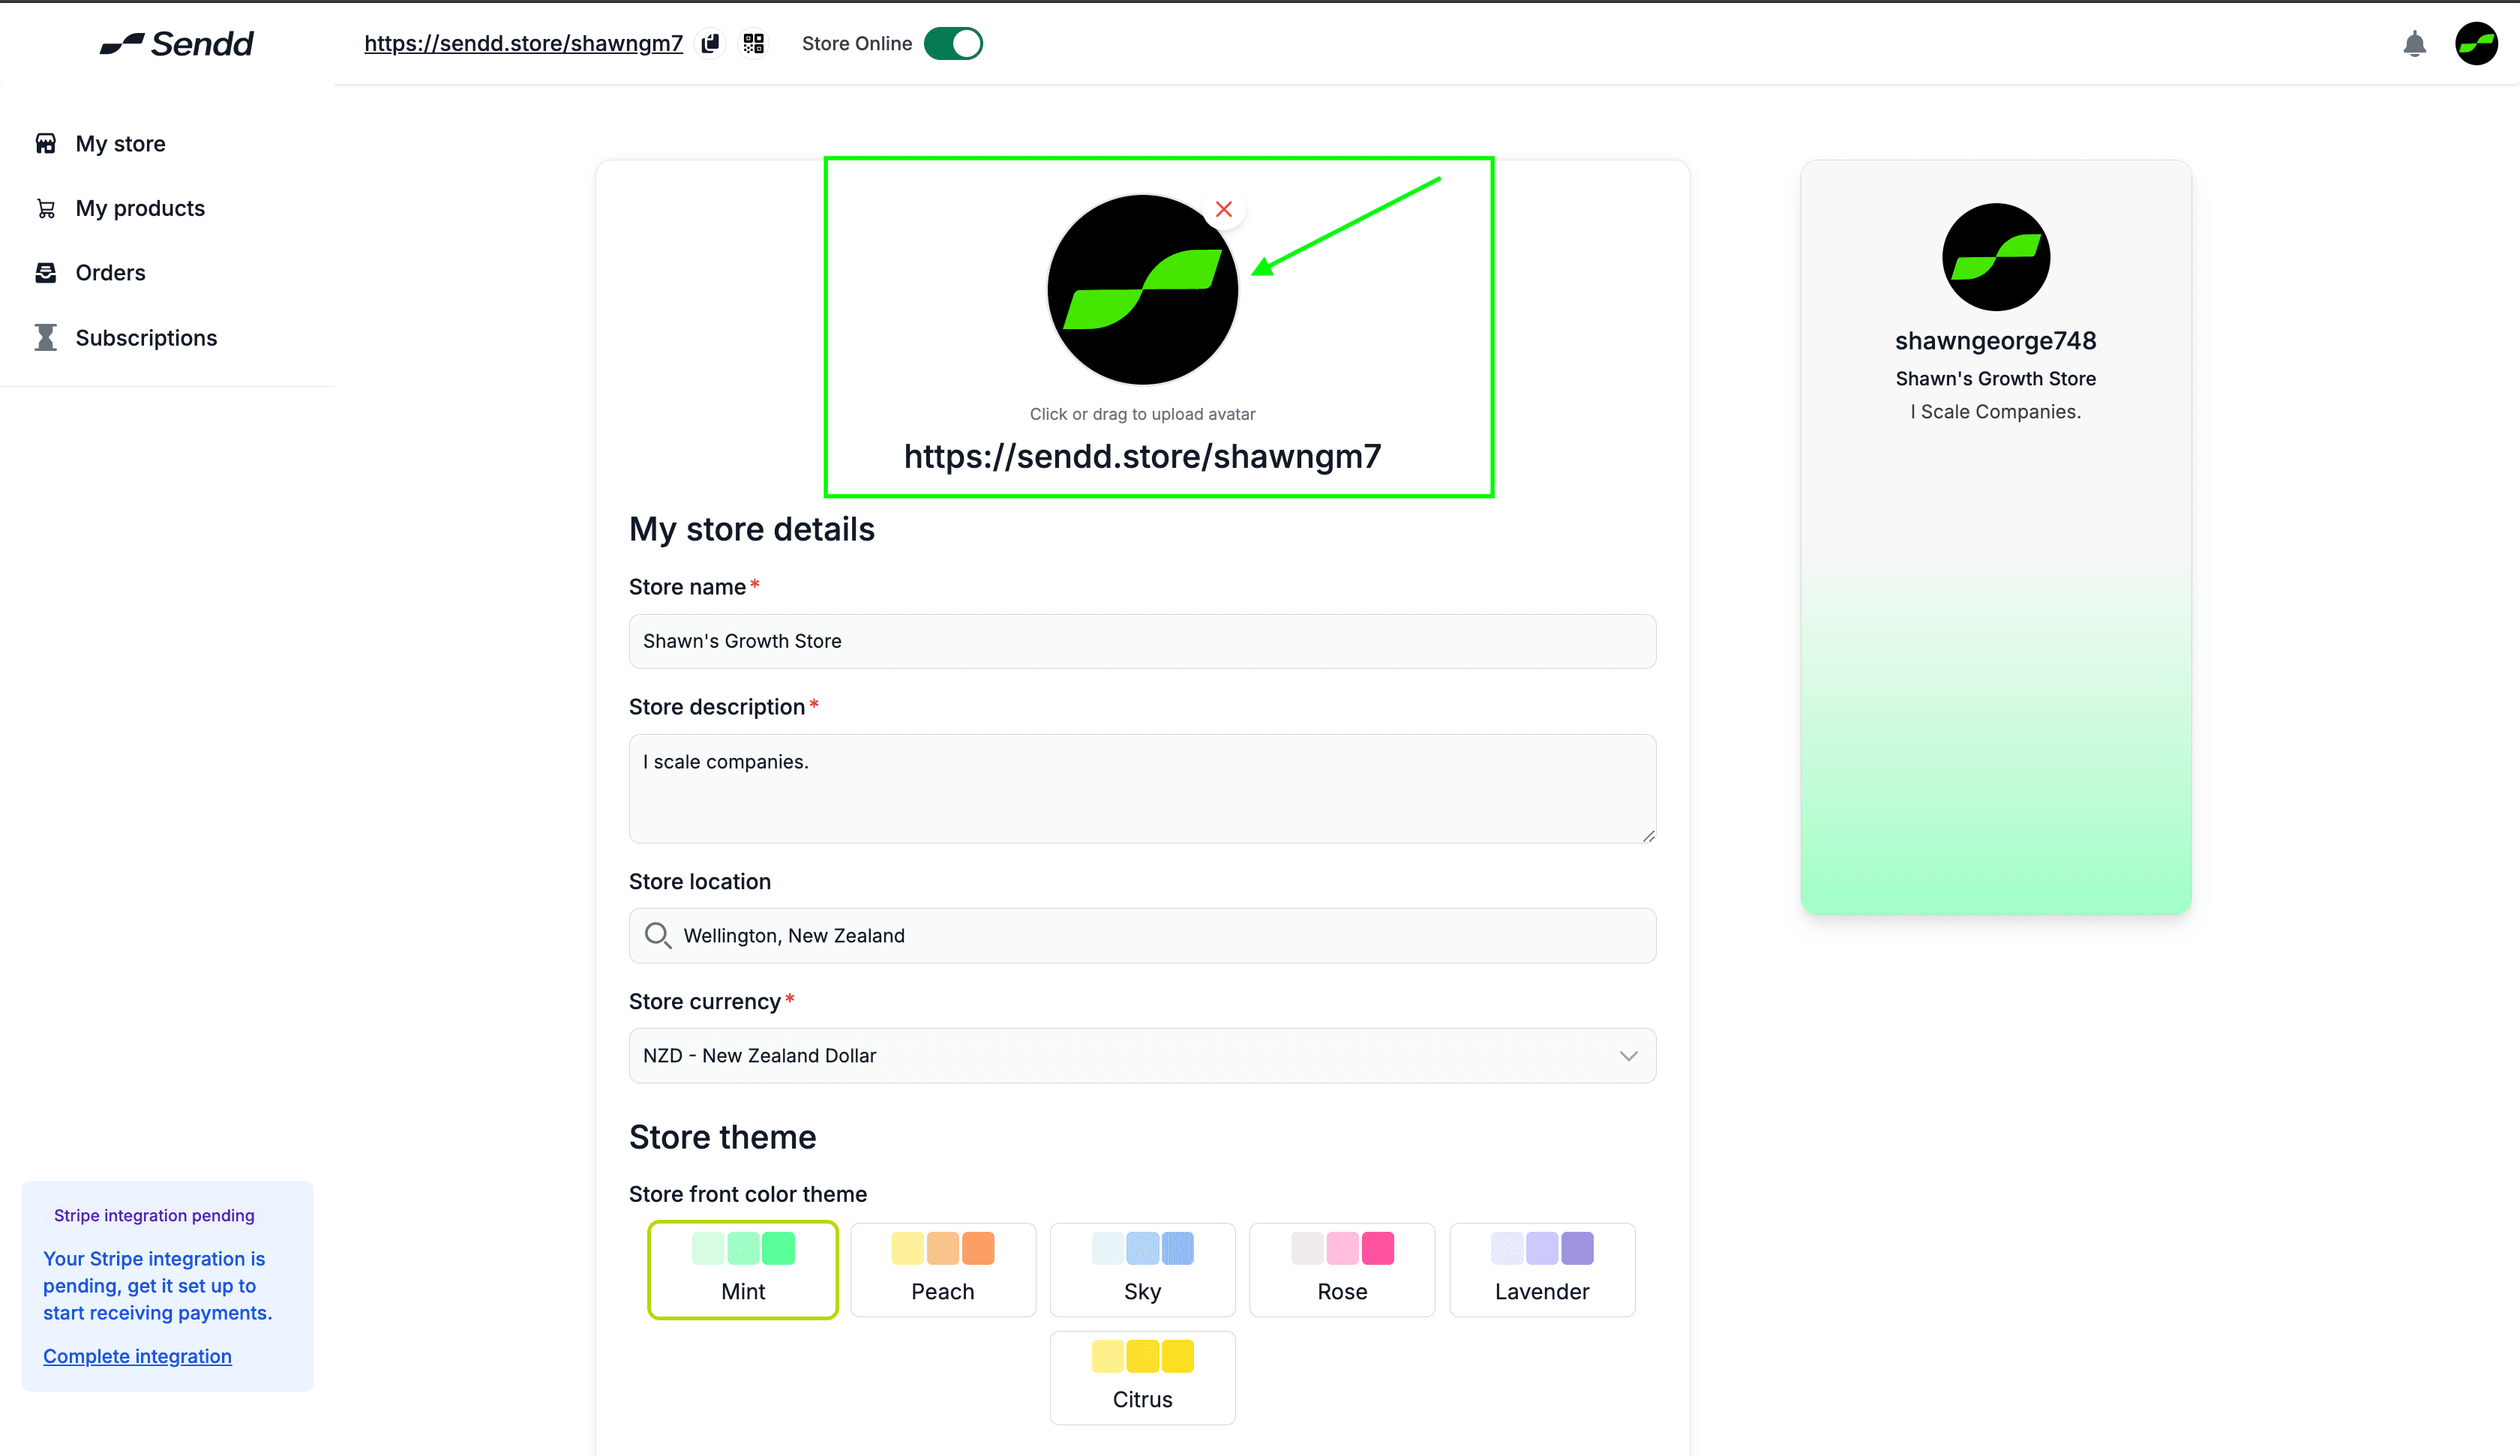
Task: Click the Store name input field
Action: pos(1142,641)
